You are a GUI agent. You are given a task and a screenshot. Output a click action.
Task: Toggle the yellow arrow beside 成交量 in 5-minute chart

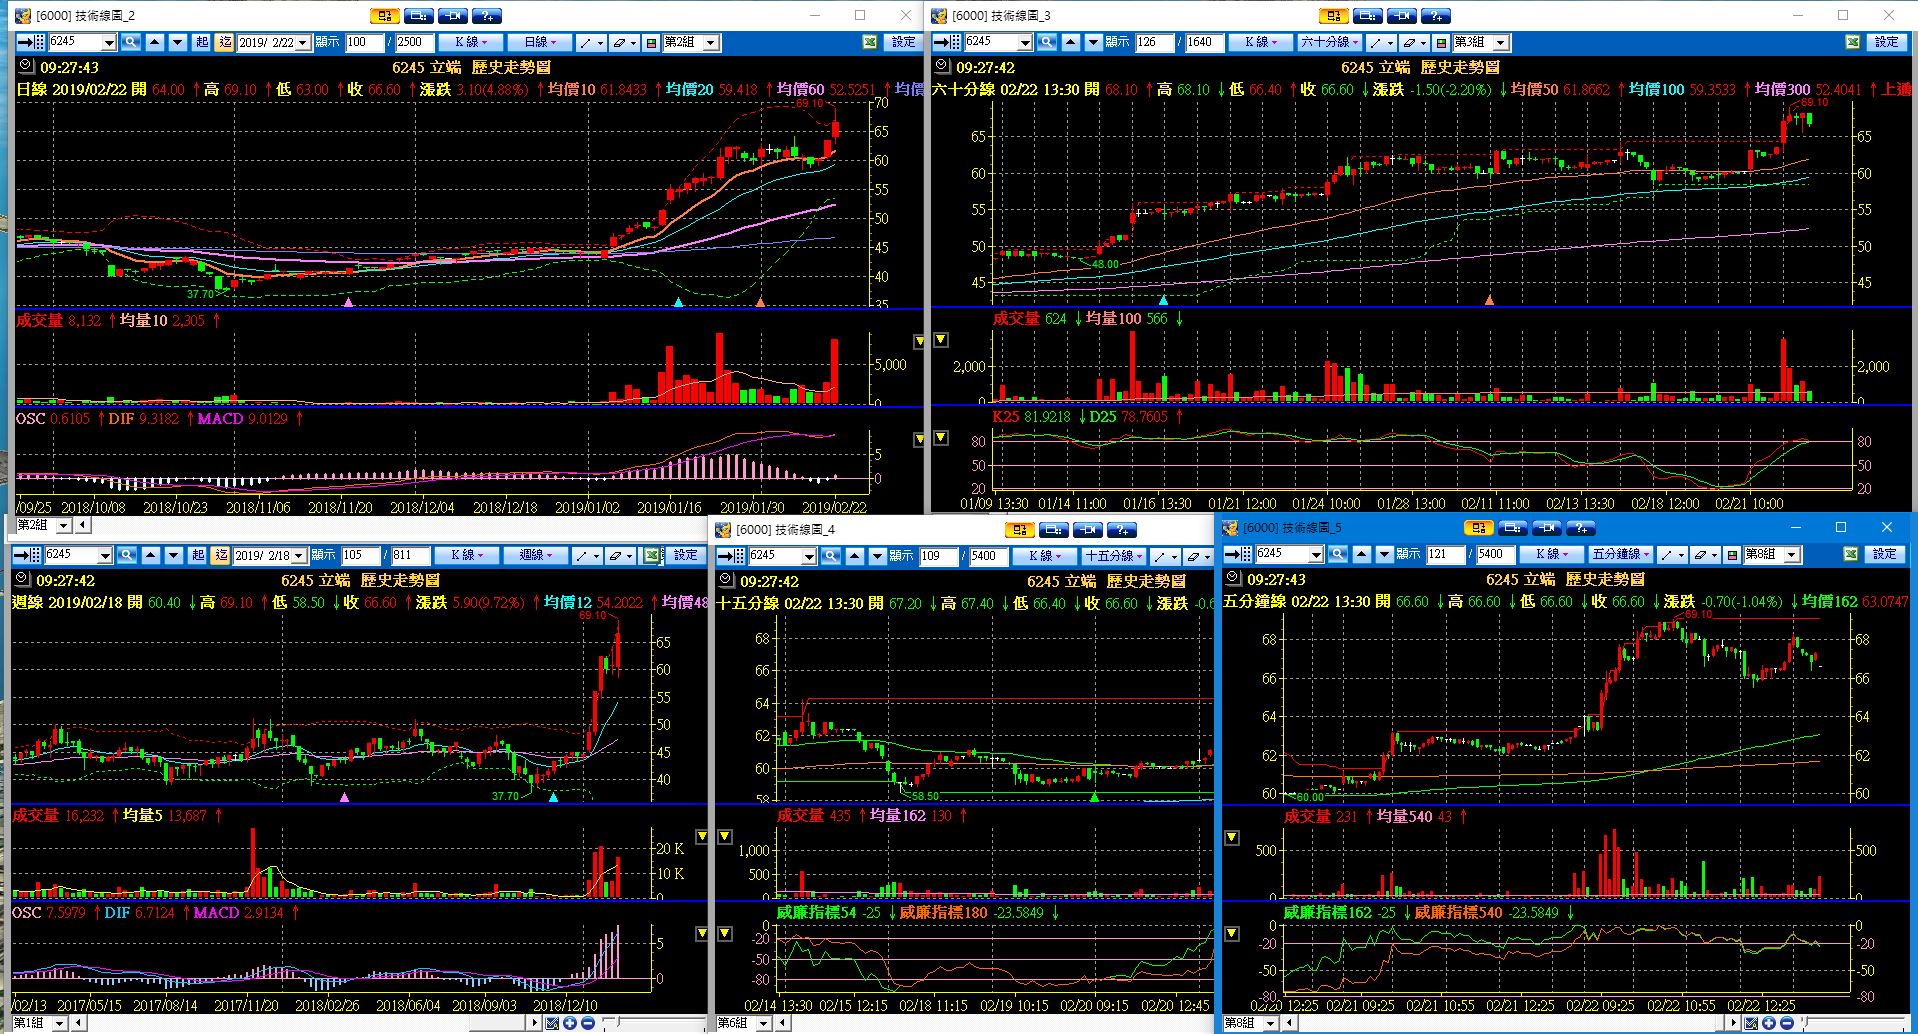coord(1232,838)
